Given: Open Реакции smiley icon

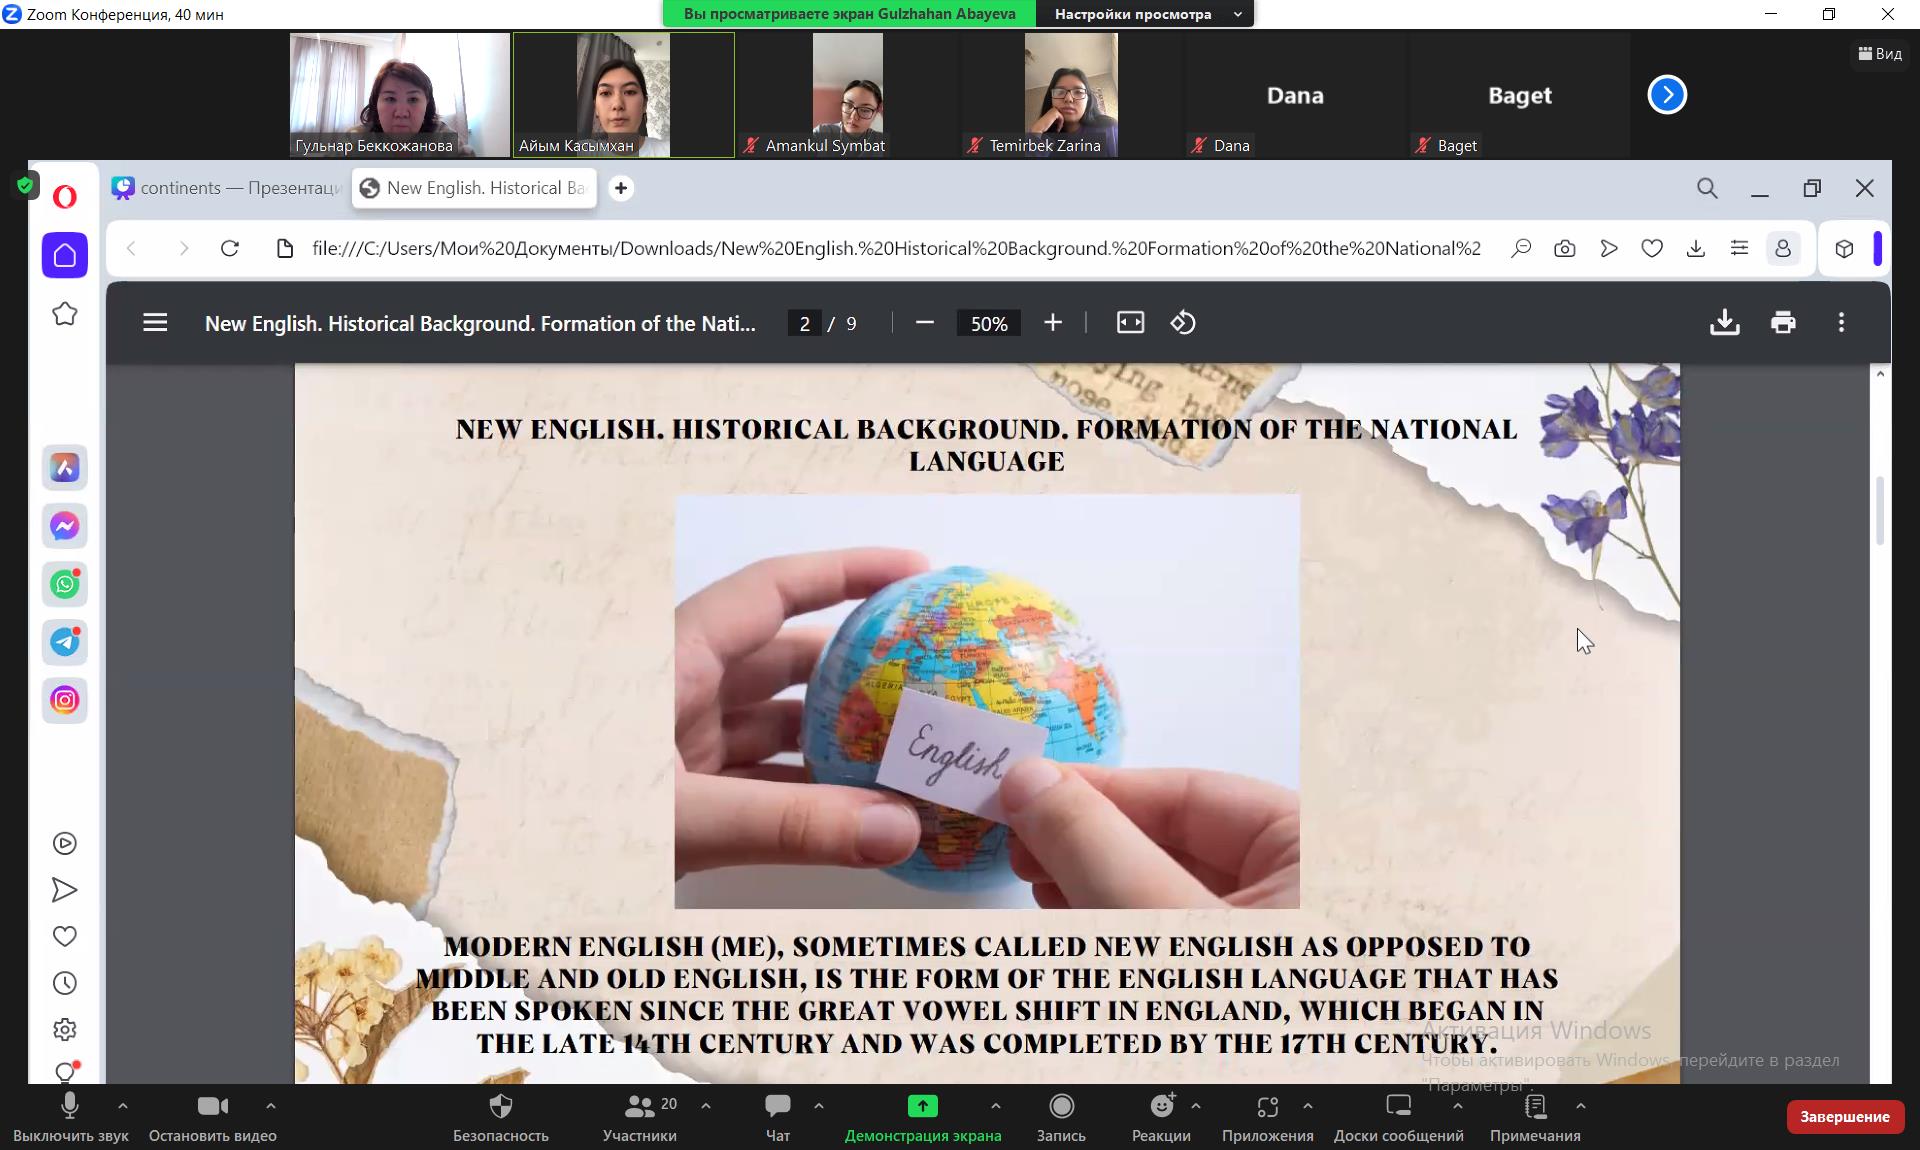Looking at the screenshot, I should (x=1161, y=1106).
